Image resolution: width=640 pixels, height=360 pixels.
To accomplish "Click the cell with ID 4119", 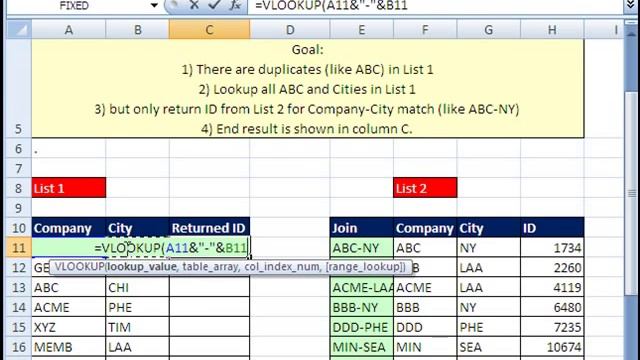I will [x=552, y=287].
